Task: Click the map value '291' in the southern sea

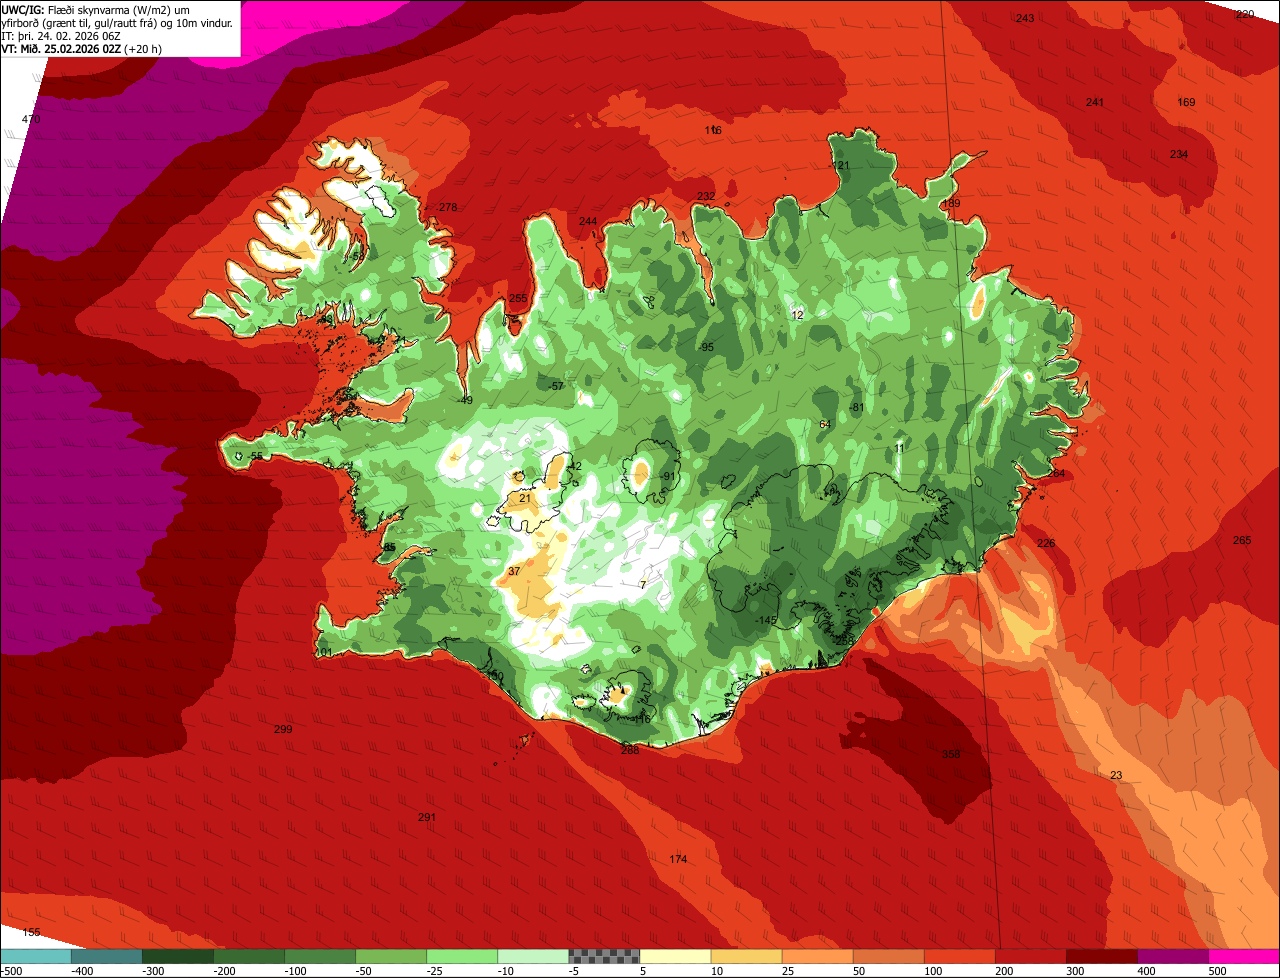Action: [x=427, y=818]
